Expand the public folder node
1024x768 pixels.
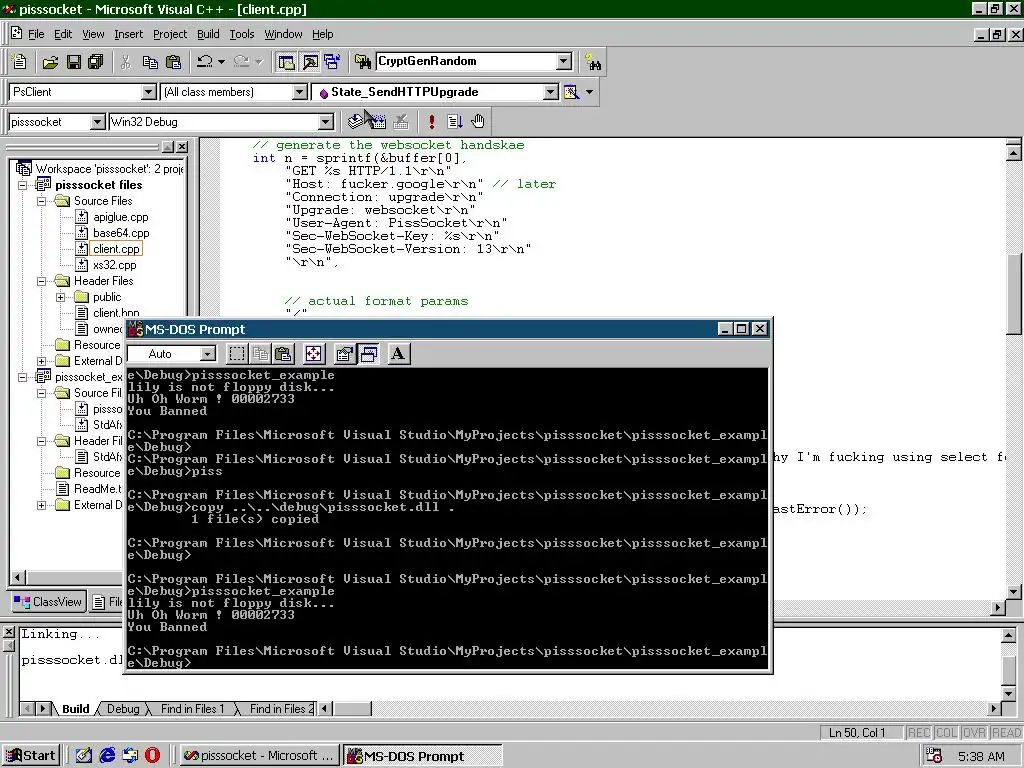[61, 297]
